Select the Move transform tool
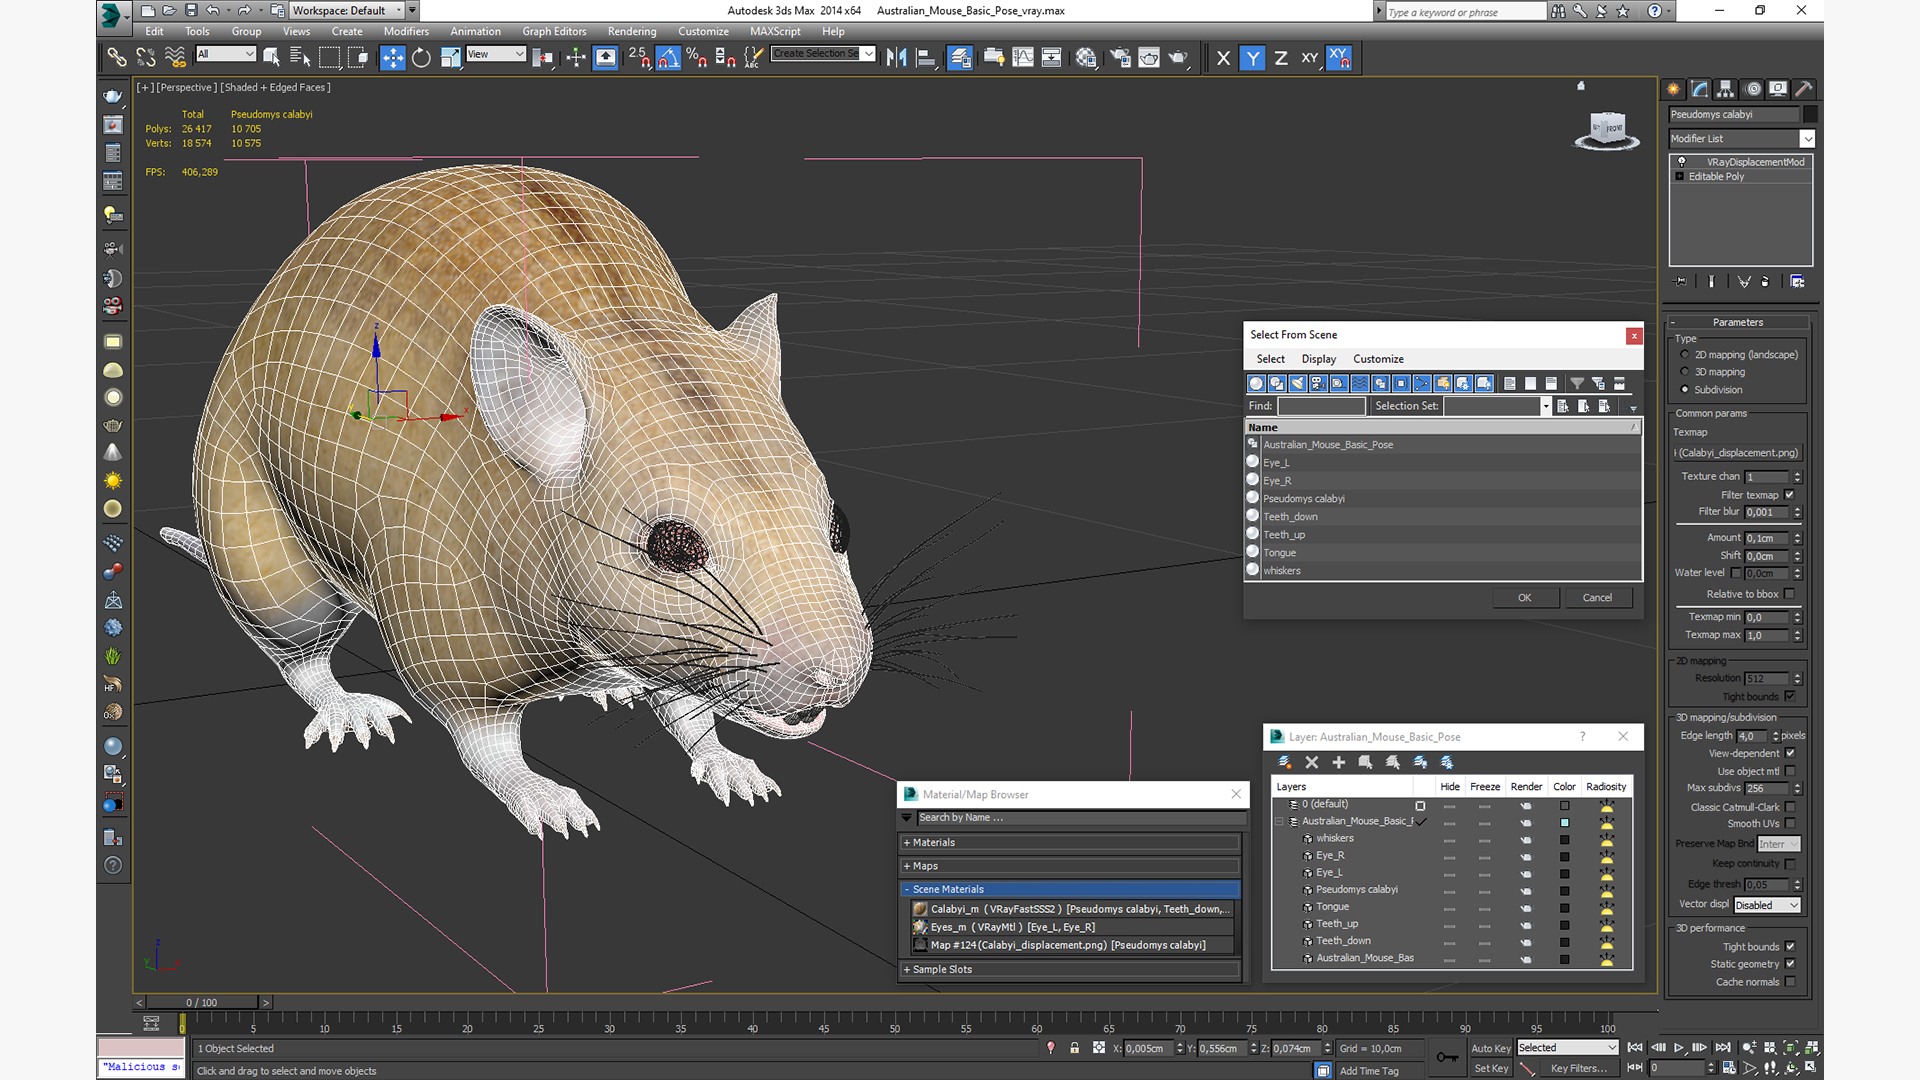This screenshot has width=1920, height=1080. 392,58
